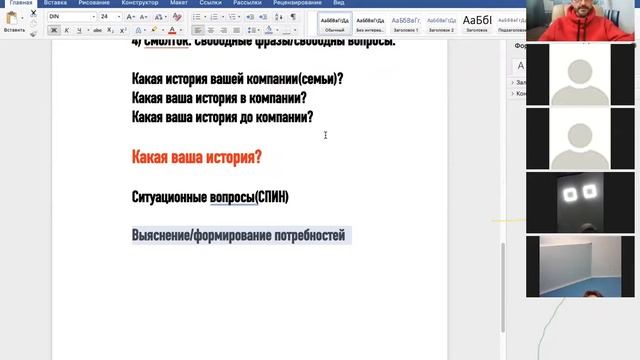This screenshot has height=360, width=640.
Task: Toggle Bold formatting (Ж)
Action: point(53,30)
